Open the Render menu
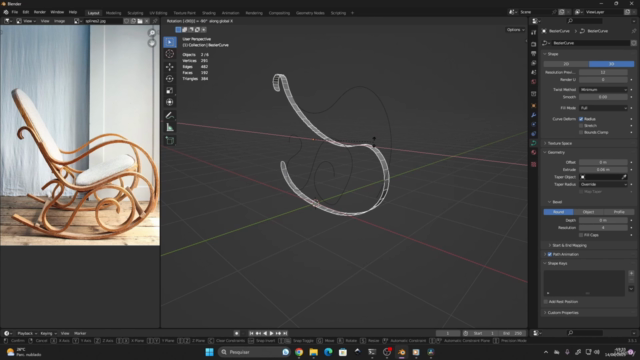Screen dimensions: 640x360 pyautogui.click(x=40, y=12)
